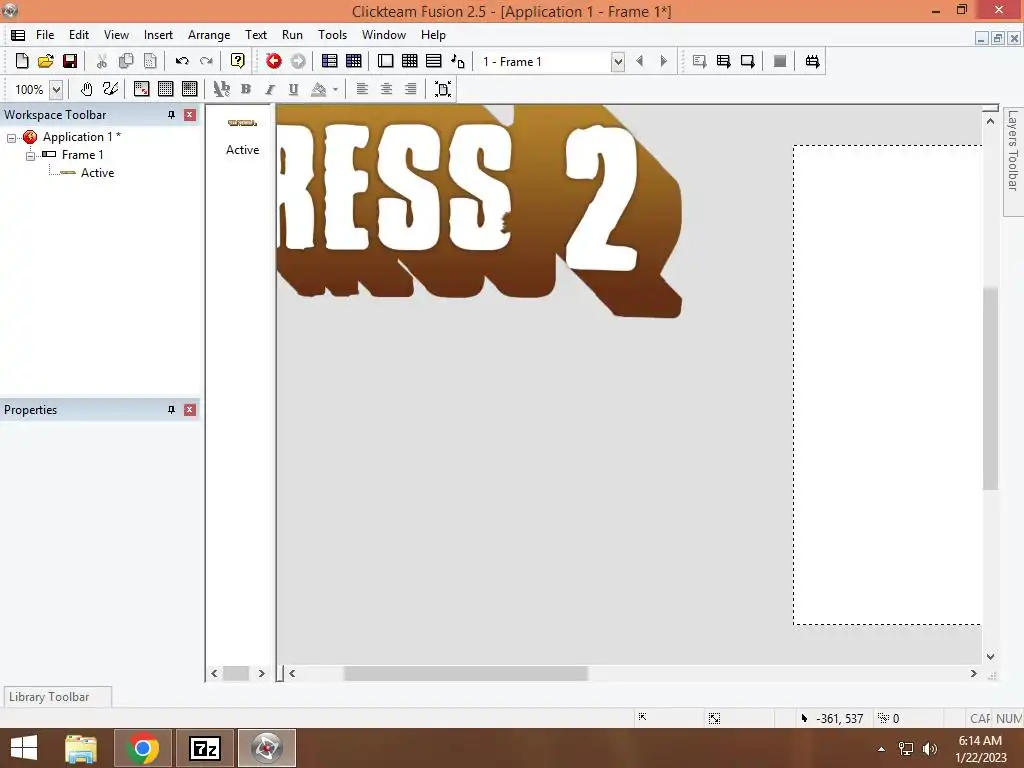Toggle italic text formatting
The image size is (1024, 768).
270,89
